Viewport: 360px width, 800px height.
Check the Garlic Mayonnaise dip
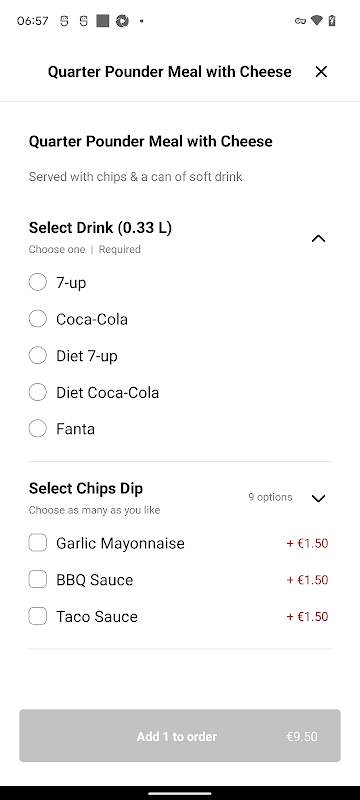tap(38, 543)
